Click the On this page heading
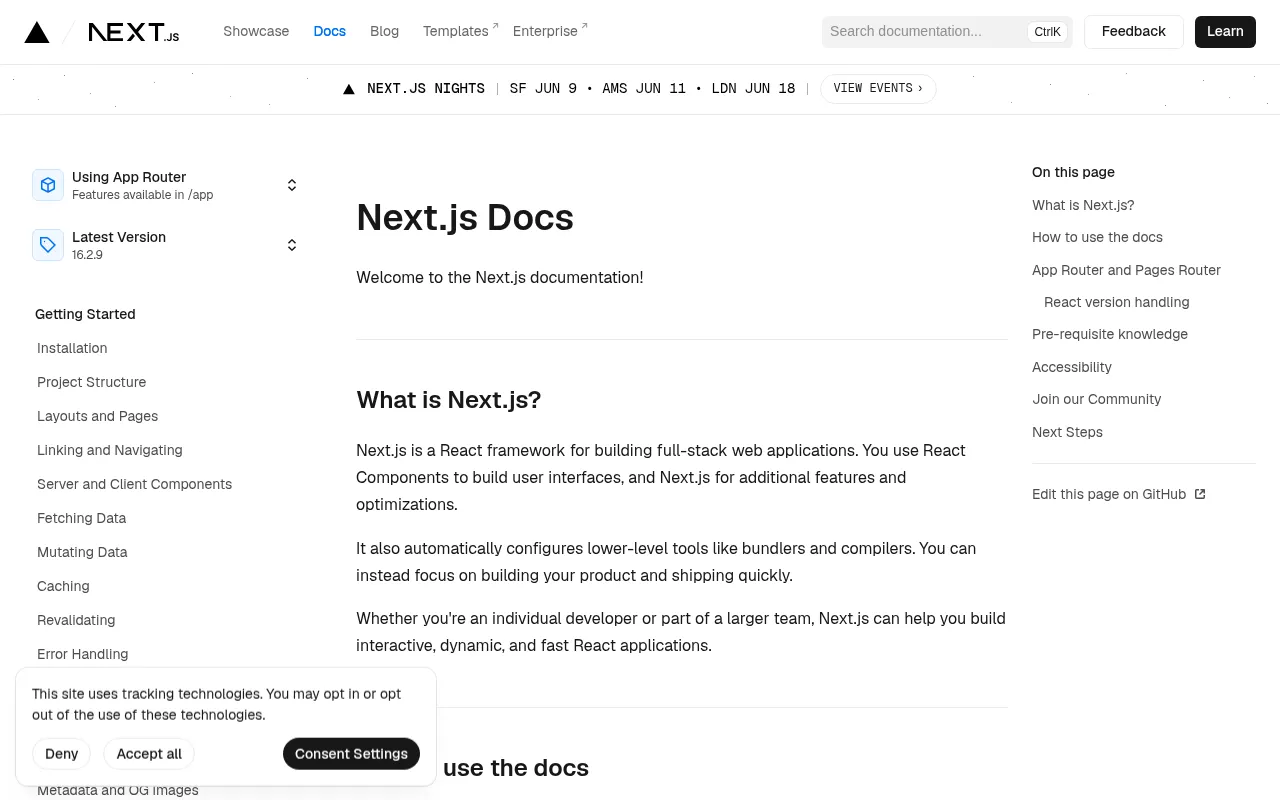The image size is (1280, 800). (x=1073, y=172)
